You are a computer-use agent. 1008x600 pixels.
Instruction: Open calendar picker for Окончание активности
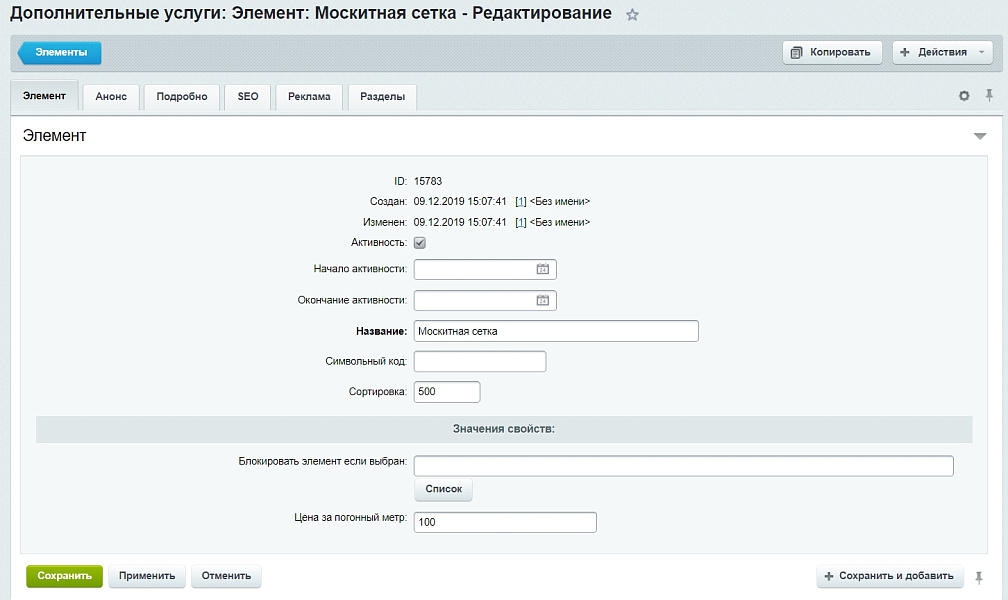tap(541, 299)
